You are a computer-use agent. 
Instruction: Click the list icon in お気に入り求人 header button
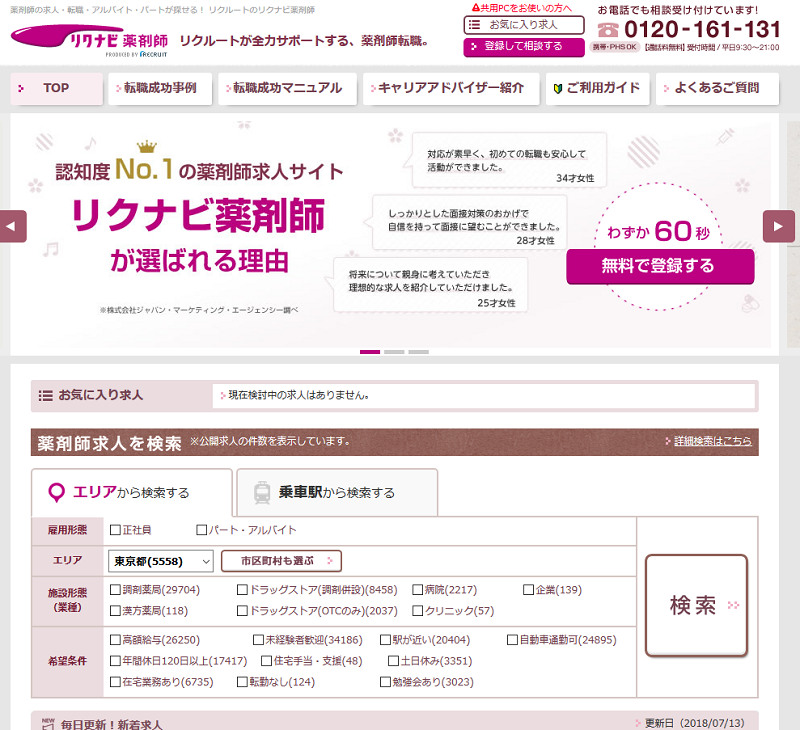coord(474,24)
